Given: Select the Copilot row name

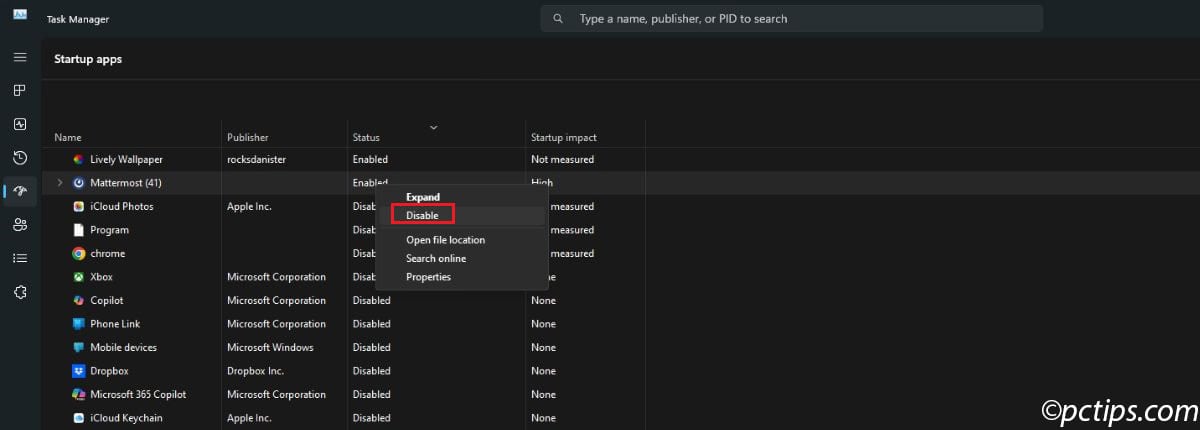Looking at the screenshot, I should (107, 300).
